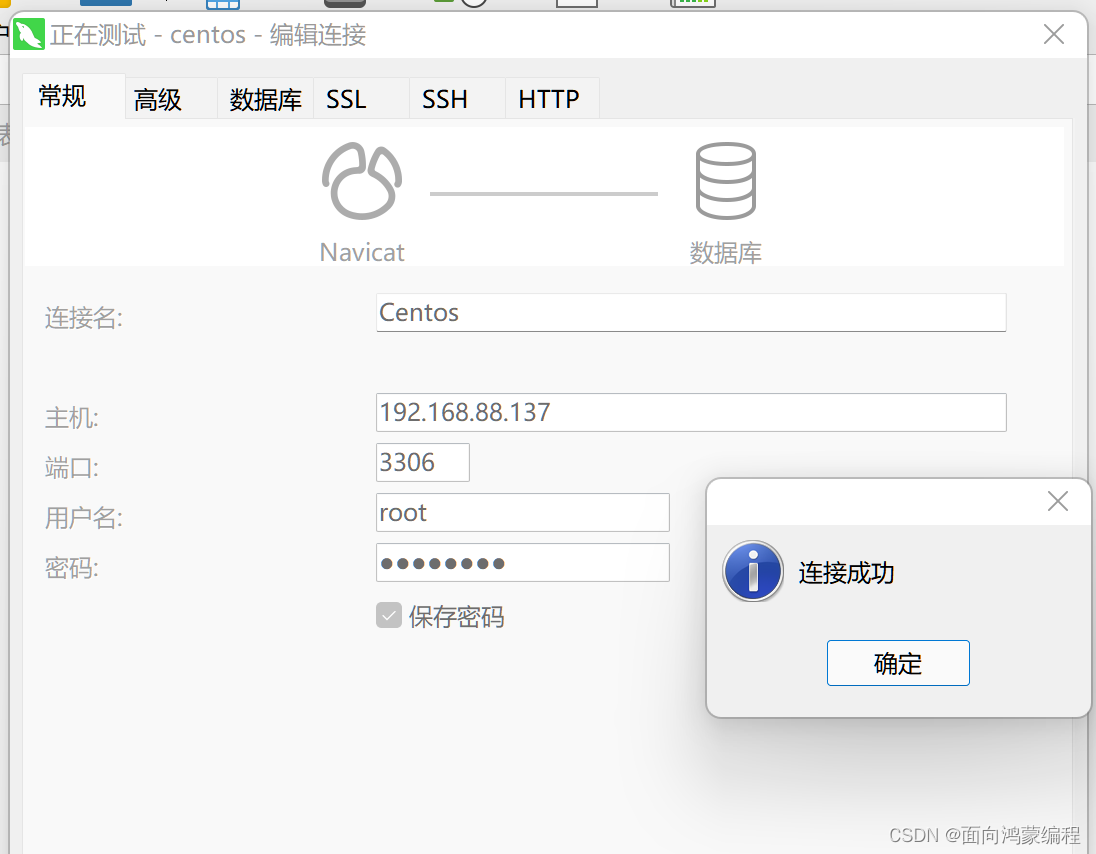Switch to the 常规 tab
The image size is (1096, 854).
(73, 96)
